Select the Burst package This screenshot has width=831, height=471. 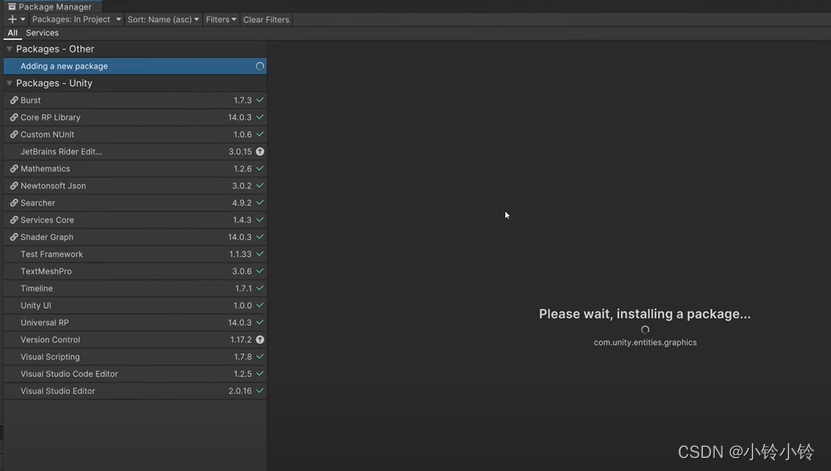click(135, 100)
